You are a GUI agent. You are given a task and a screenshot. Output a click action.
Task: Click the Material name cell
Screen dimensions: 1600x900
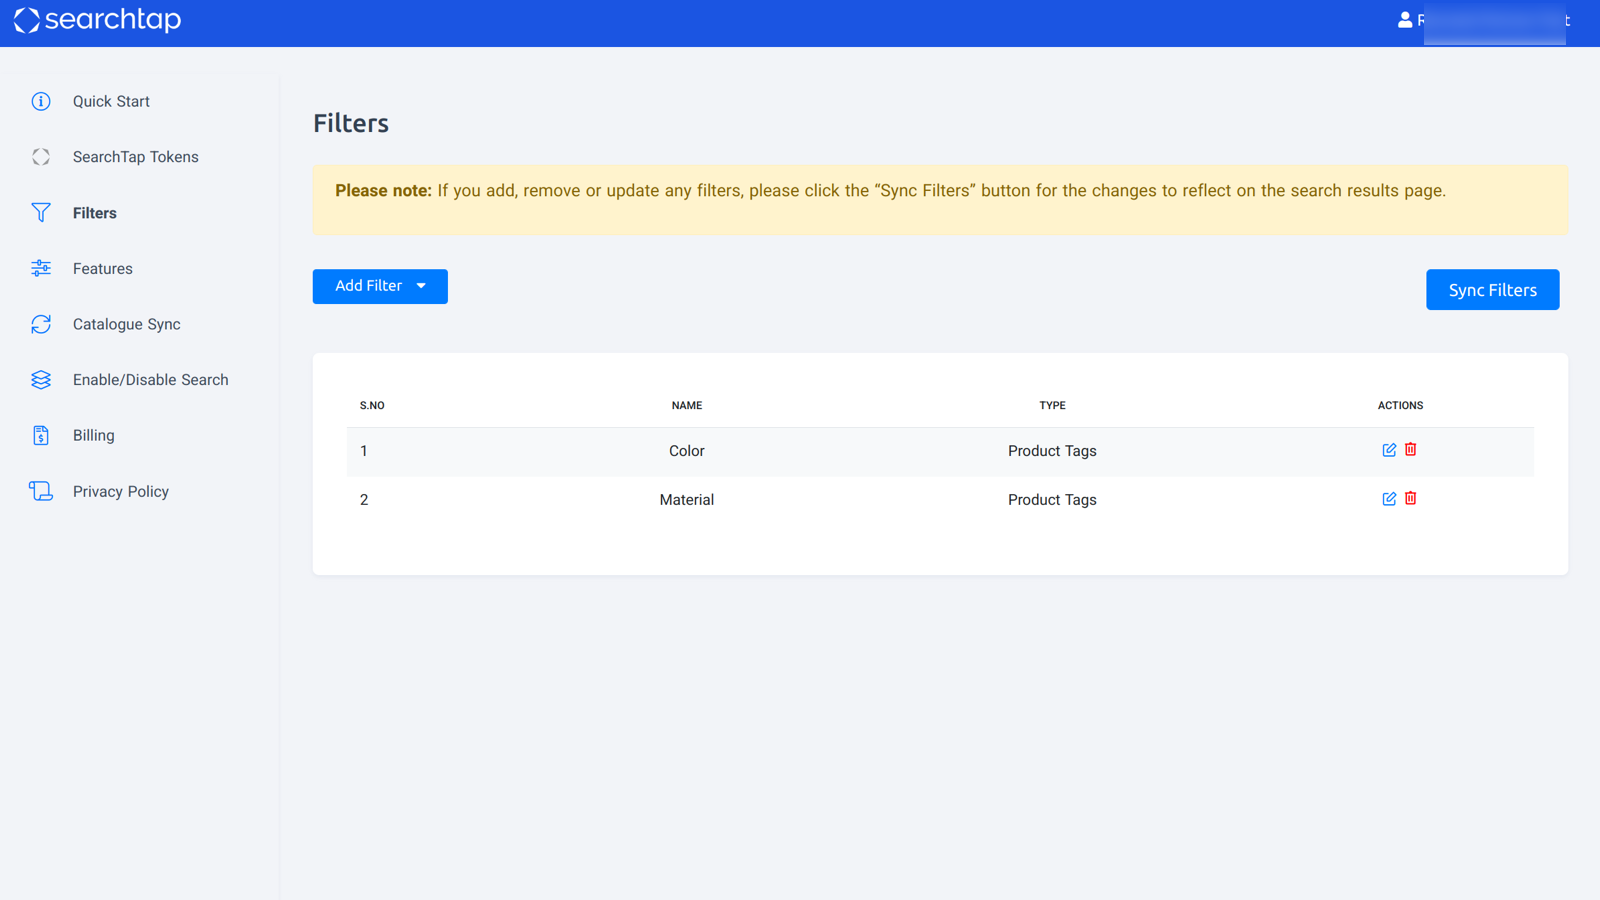click(687, 500)
